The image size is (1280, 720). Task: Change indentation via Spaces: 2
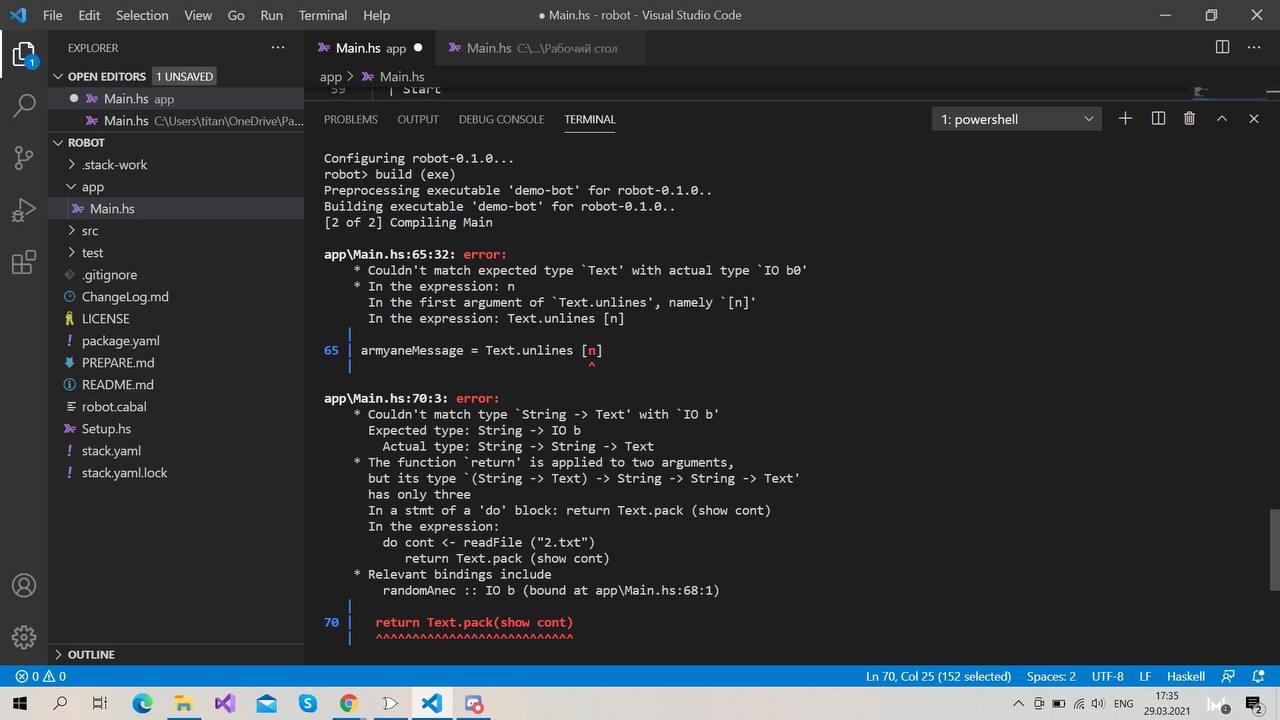click(x=1051, y=677)
